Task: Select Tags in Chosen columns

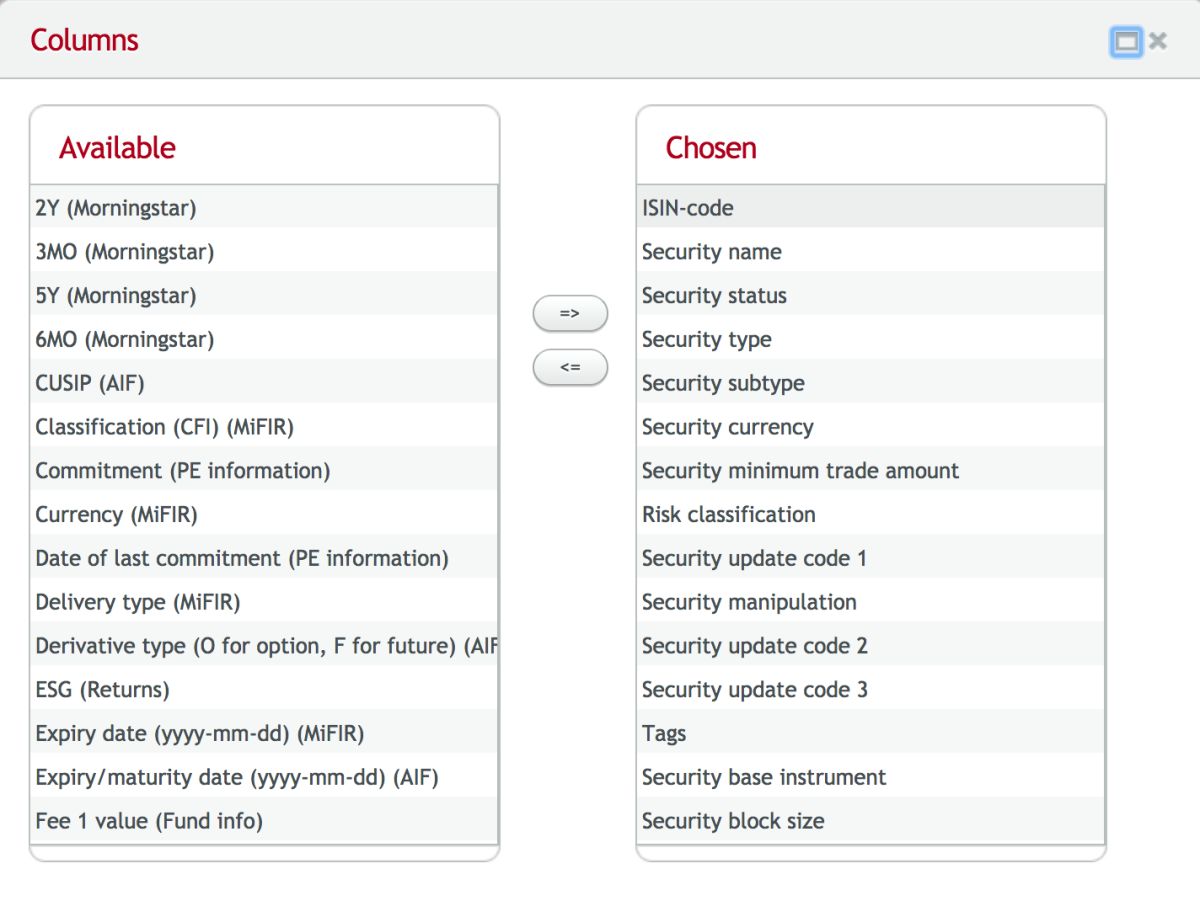Action: tap(664, 734)
